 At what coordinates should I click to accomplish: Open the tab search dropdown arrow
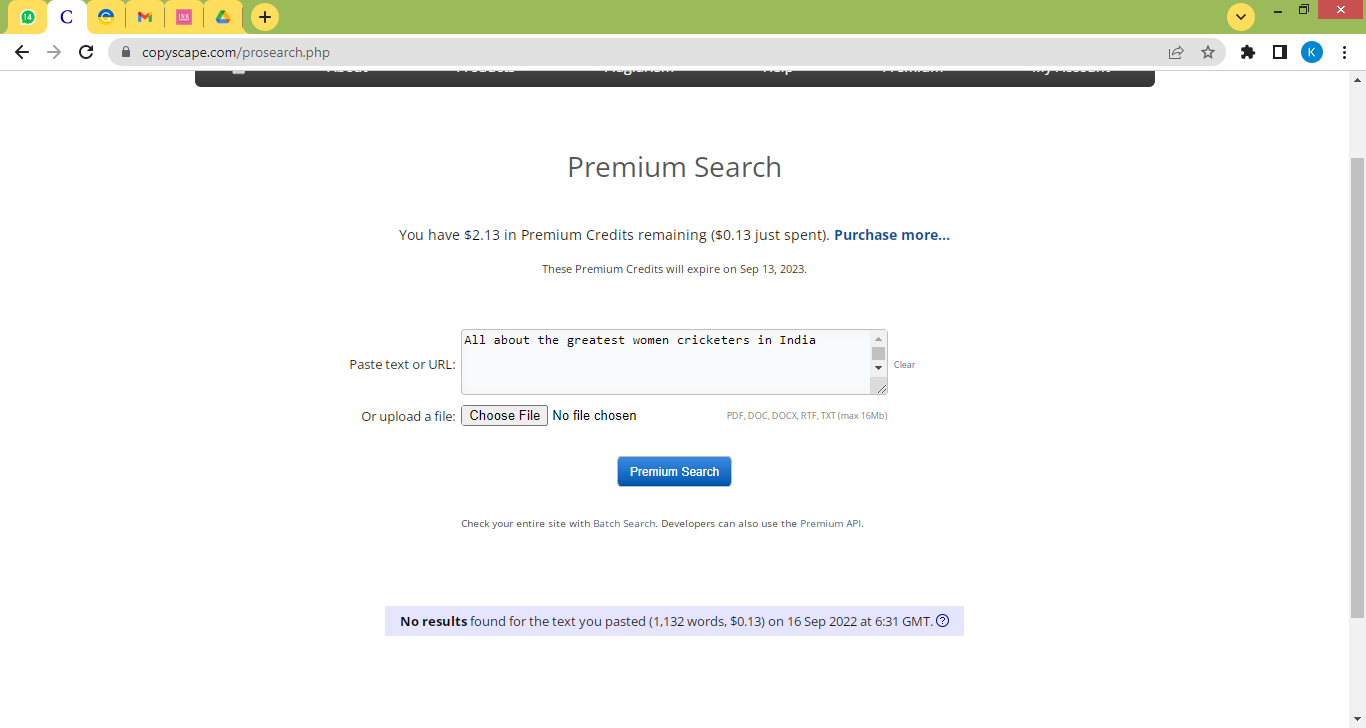click(1241, 17)
